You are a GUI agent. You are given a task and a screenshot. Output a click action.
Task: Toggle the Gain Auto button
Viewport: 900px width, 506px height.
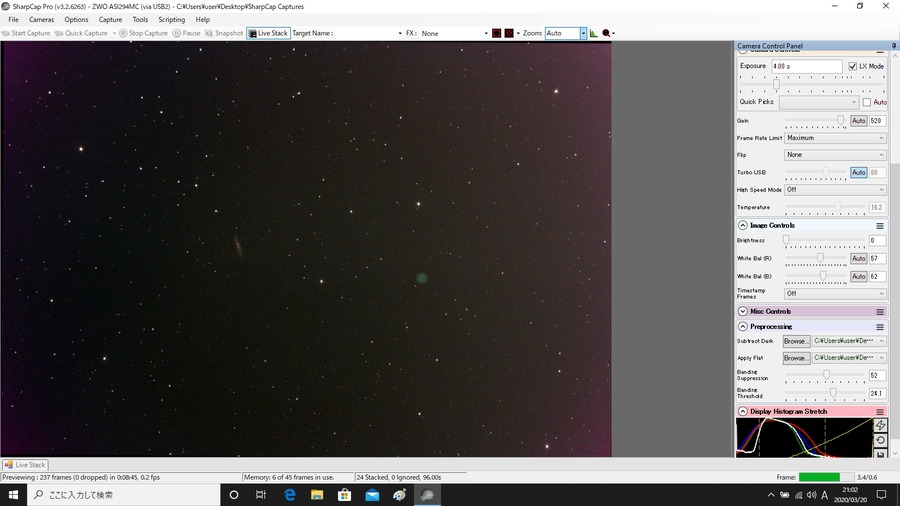(x=859, y=120)
